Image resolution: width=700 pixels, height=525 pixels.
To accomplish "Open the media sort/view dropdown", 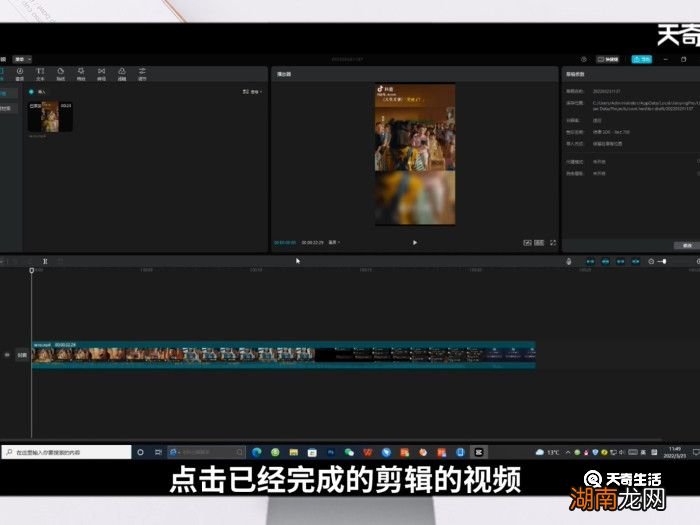I will (252, 92).
